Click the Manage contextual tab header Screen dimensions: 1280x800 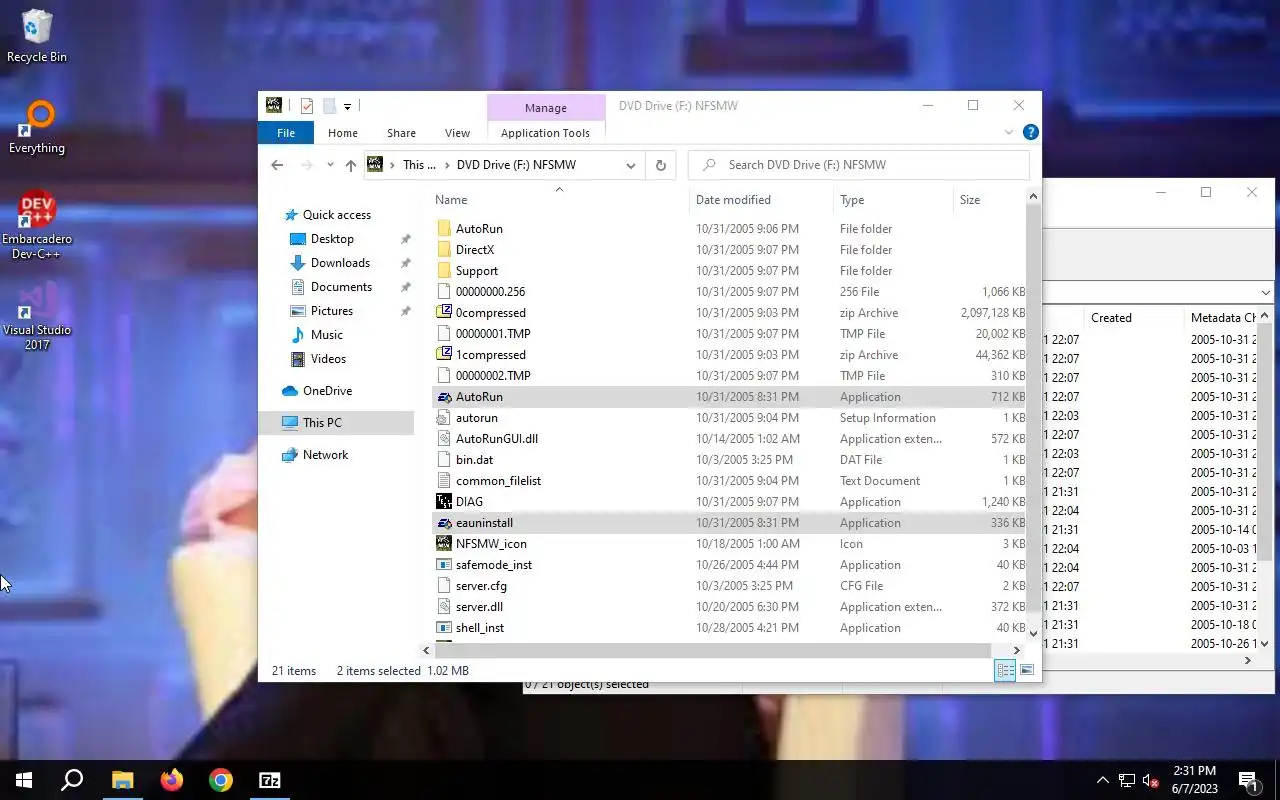tap(546, 108)
